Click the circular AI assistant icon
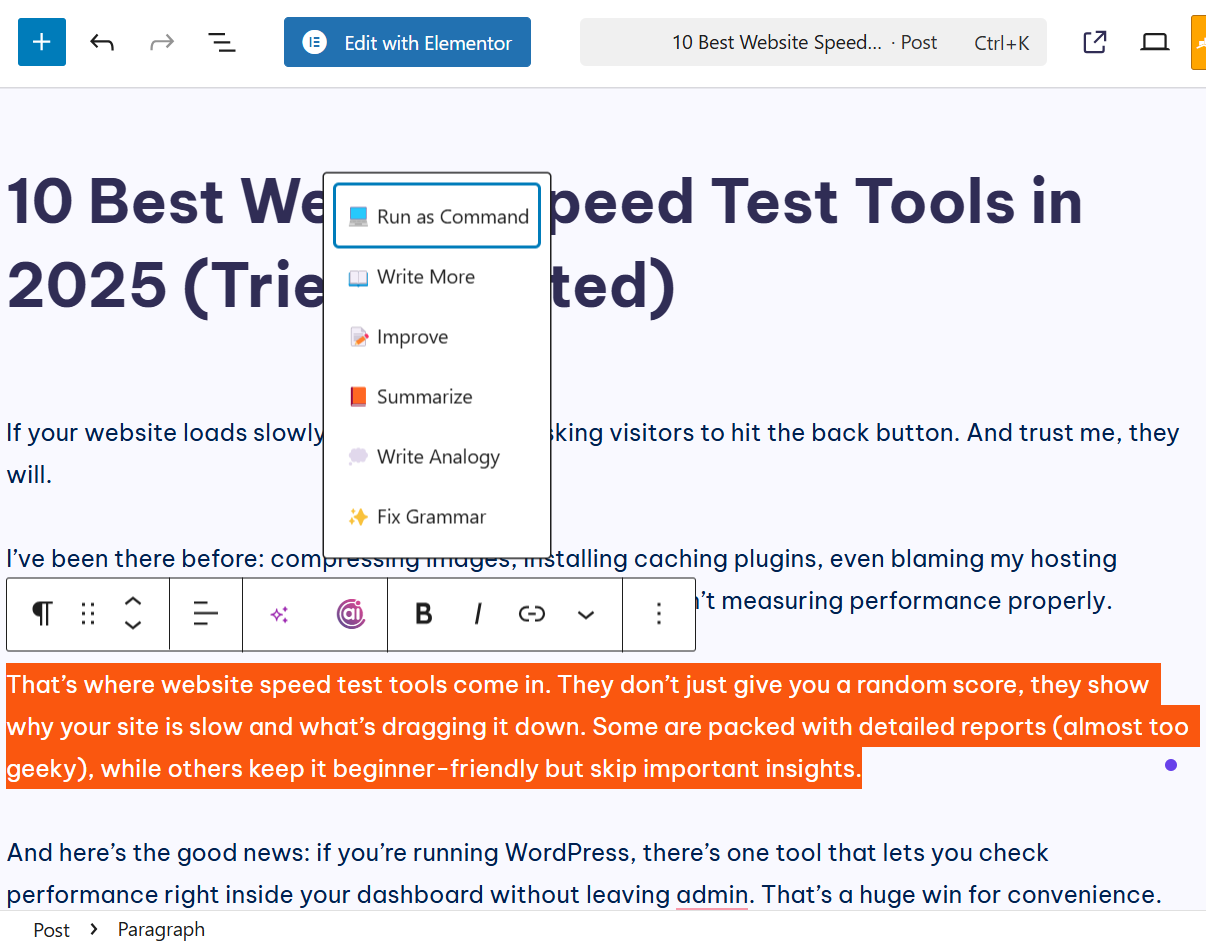The width and height of the screenshot is (1206, 947). [x=350, y=614]
